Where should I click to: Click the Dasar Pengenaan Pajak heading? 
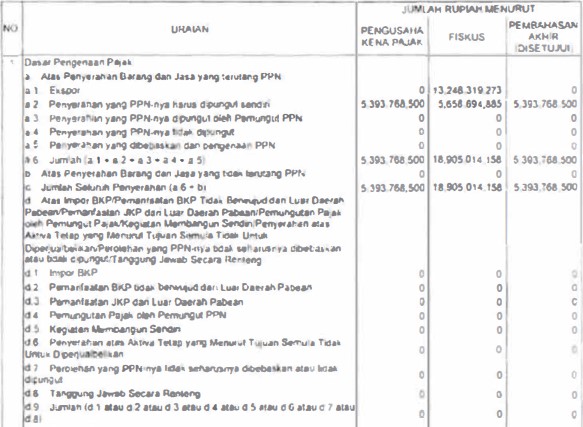click(78, 62)
